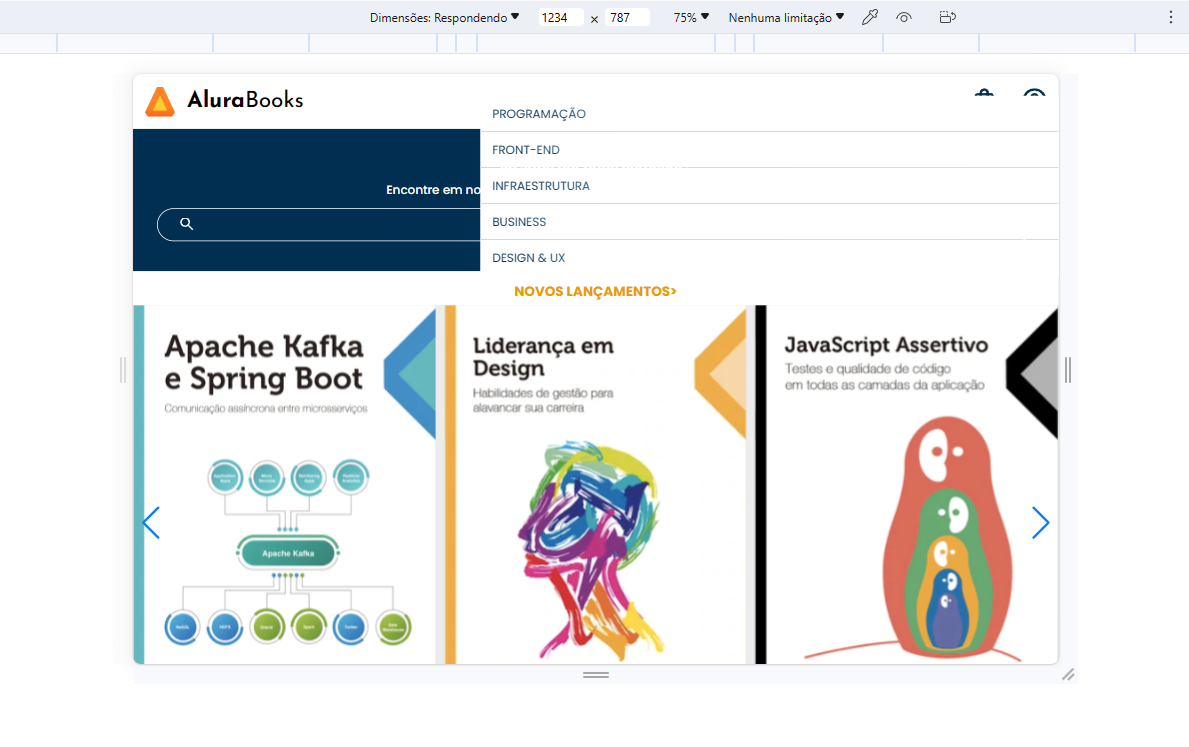Click the DevTools eyedropper media query icon
Screen dimensions: 1189x747
tap(870, 17)
